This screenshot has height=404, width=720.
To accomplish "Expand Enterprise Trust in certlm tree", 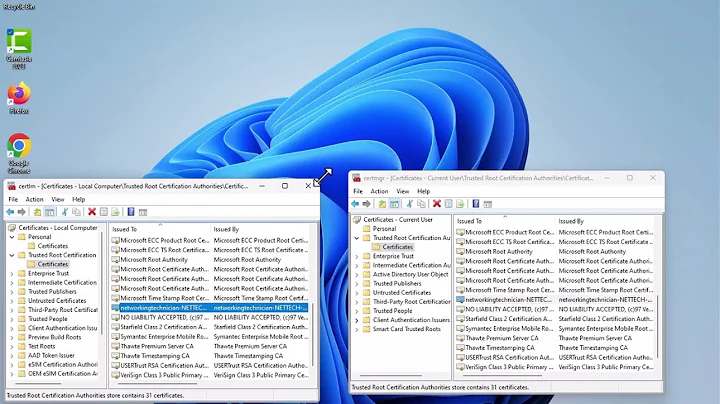I will coord(12,274).
